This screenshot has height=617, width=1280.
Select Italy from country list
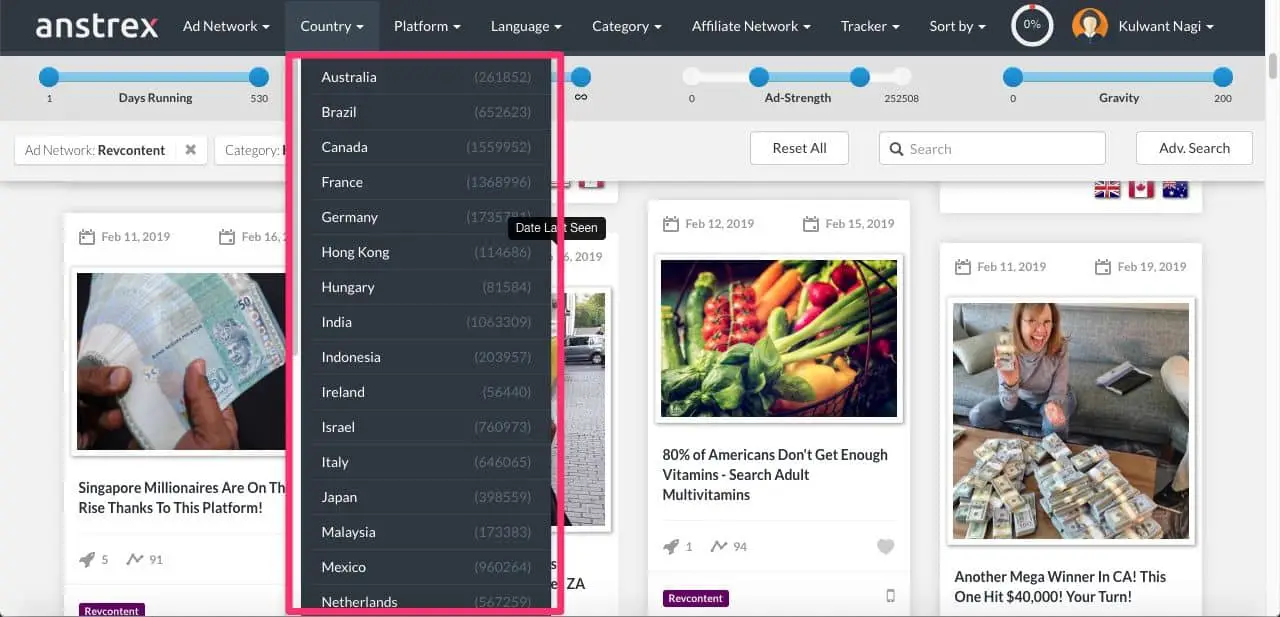pyautogui.click(x=426, y=462)
